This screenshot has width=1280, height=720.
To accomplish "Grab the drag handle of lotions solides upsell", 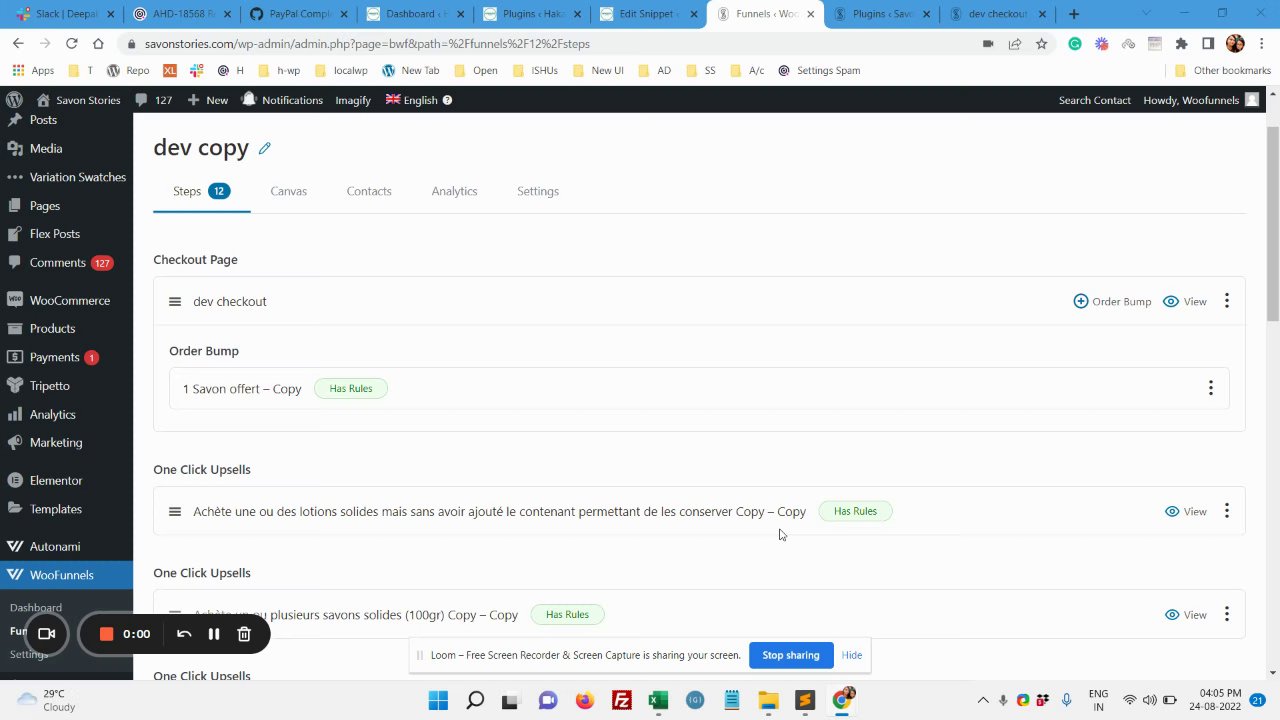I will pyautogui.click(x=175, y=511).
